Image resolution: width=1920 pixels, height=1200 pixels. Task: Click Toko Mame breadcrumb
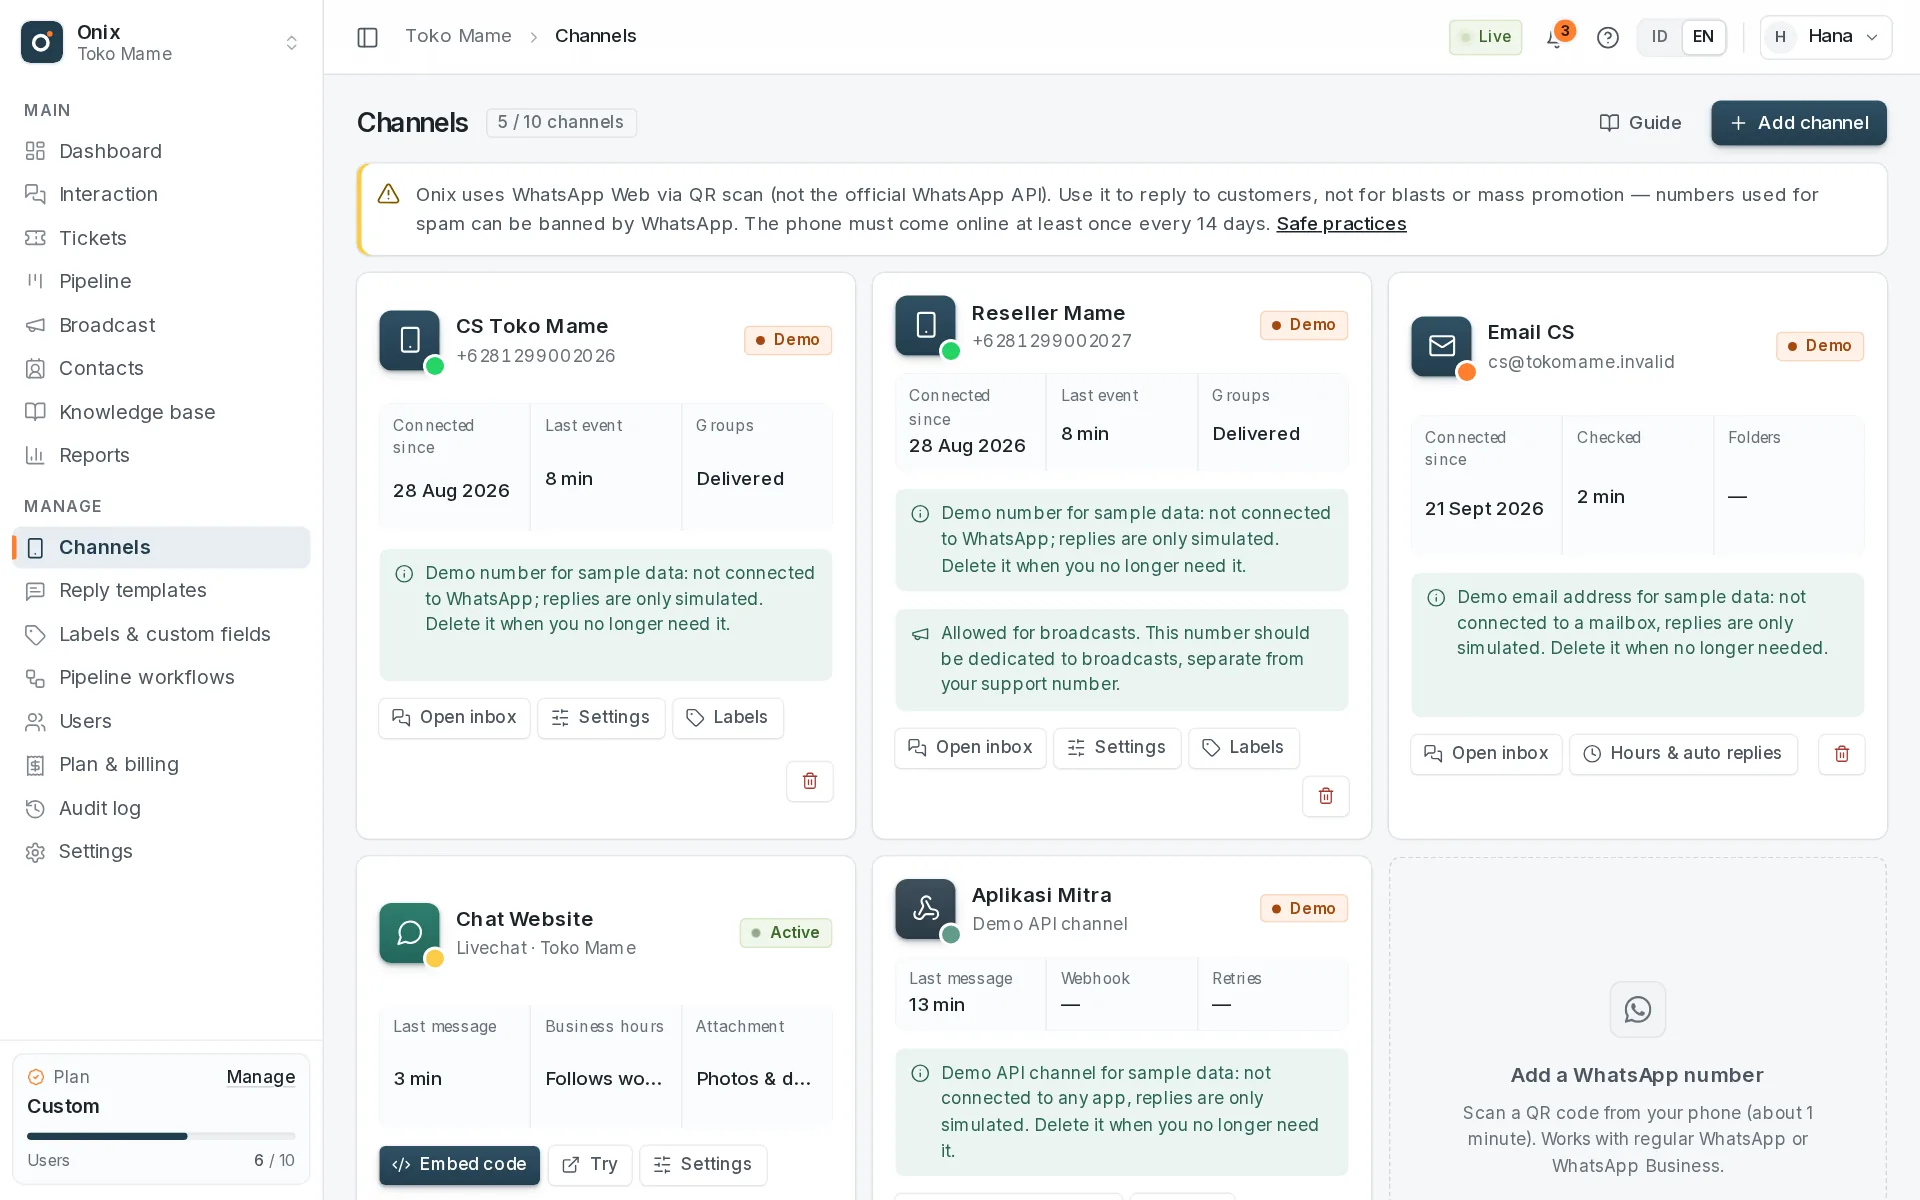tap(458, 36)
